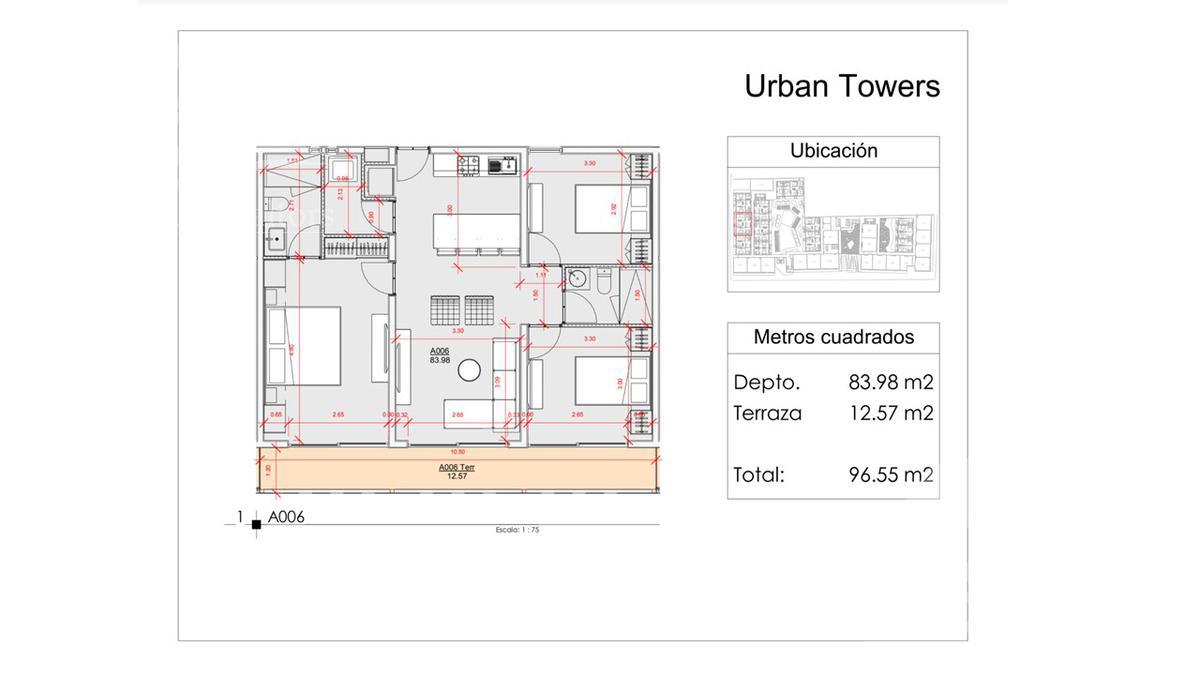Click the Ubicación header label
This screenshot has height=675, width=1200.
[x=833, y=151]
